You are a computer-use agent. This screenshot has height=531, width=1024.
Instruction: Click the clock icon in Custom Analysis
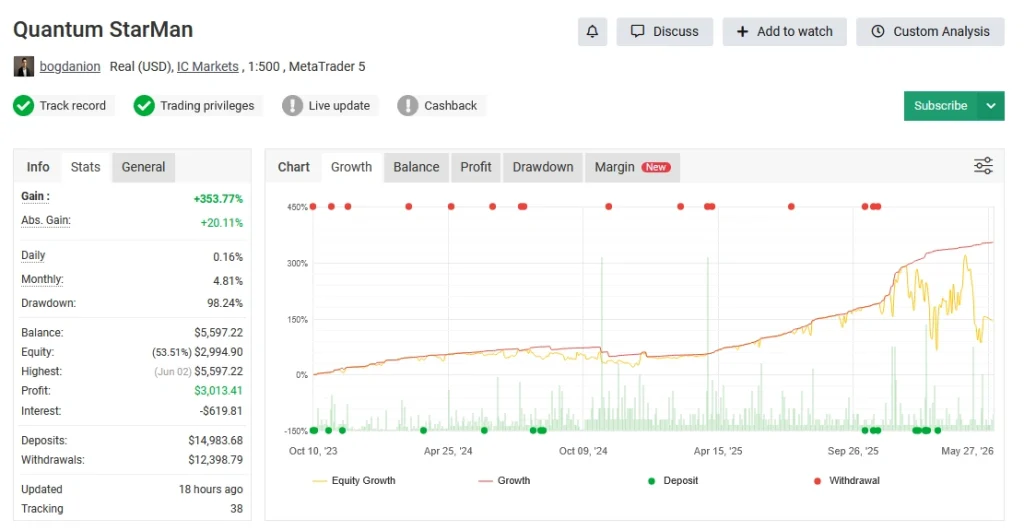click(x=878, y=31)
